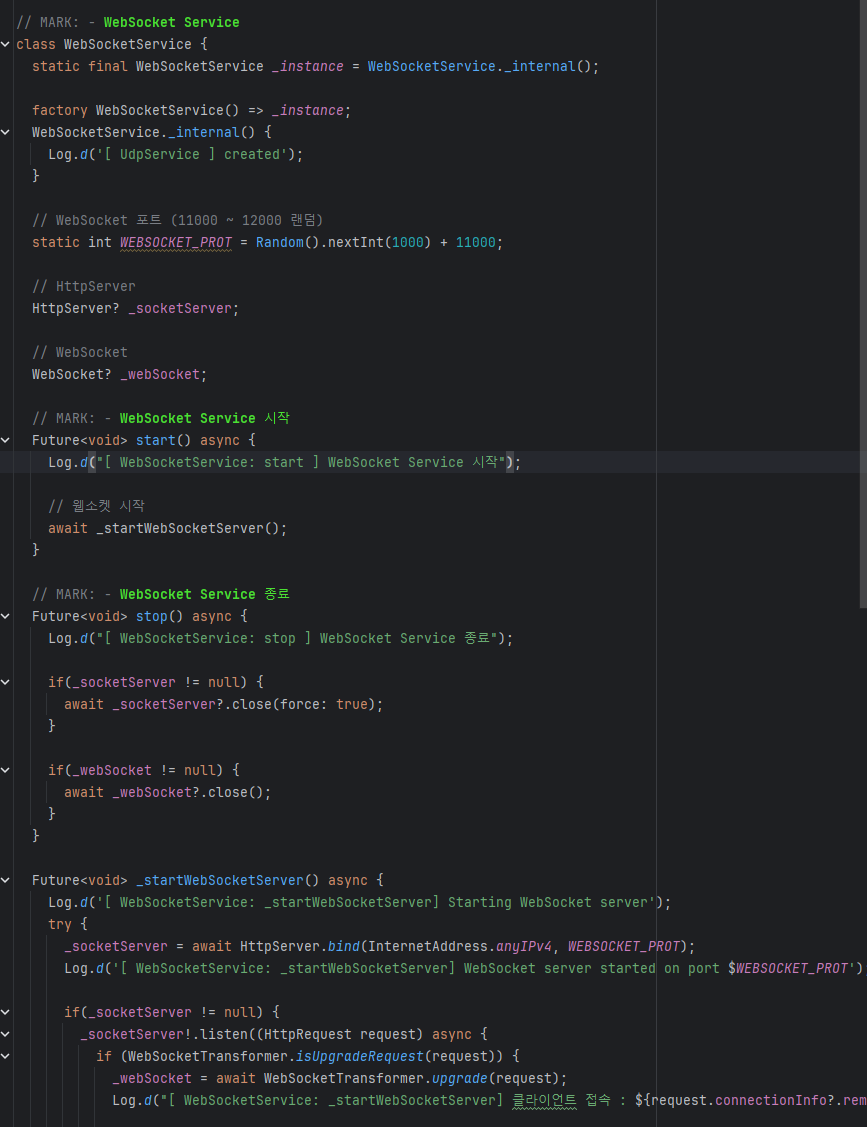Click '_instance' in the factory constructor line
867x1127 pixels.
click(x=307, y=110)
